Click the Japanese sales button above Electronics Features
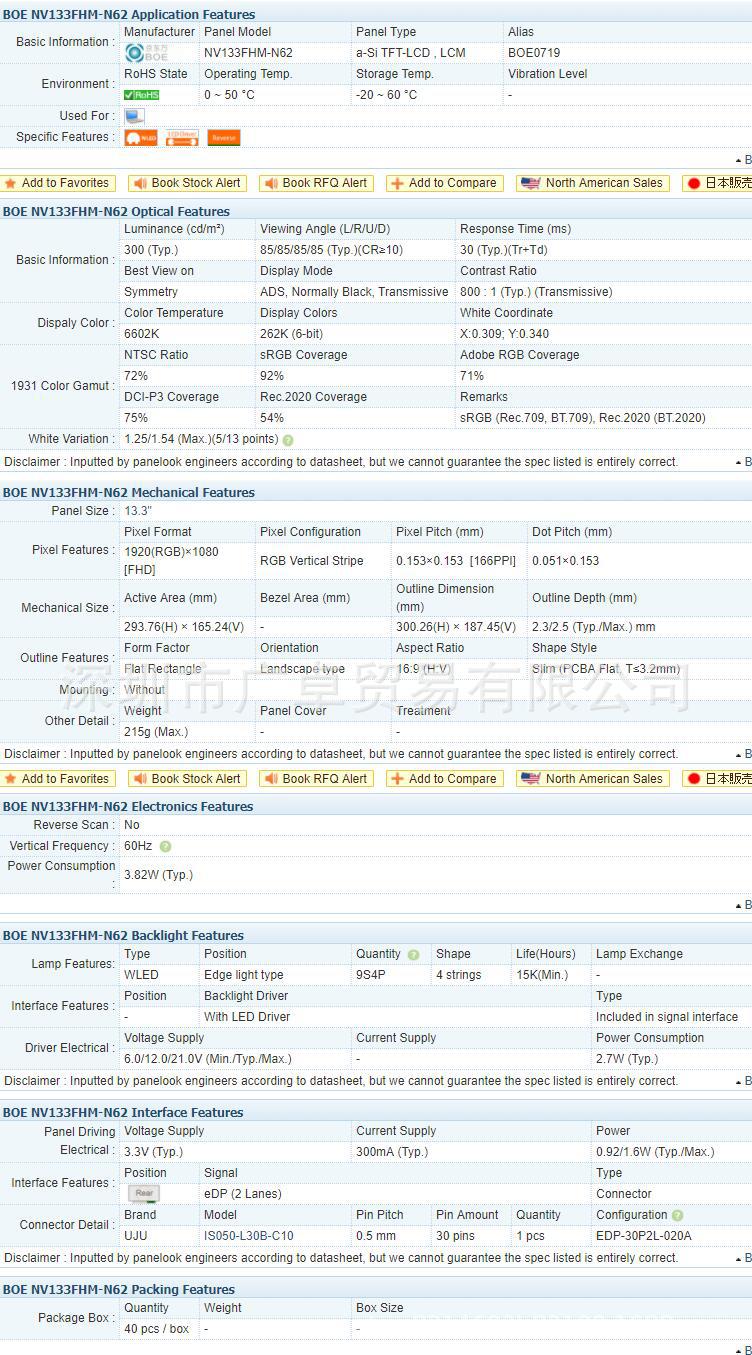The height and width of the screenshot is (1355, 752). click(x=718, y=779)
